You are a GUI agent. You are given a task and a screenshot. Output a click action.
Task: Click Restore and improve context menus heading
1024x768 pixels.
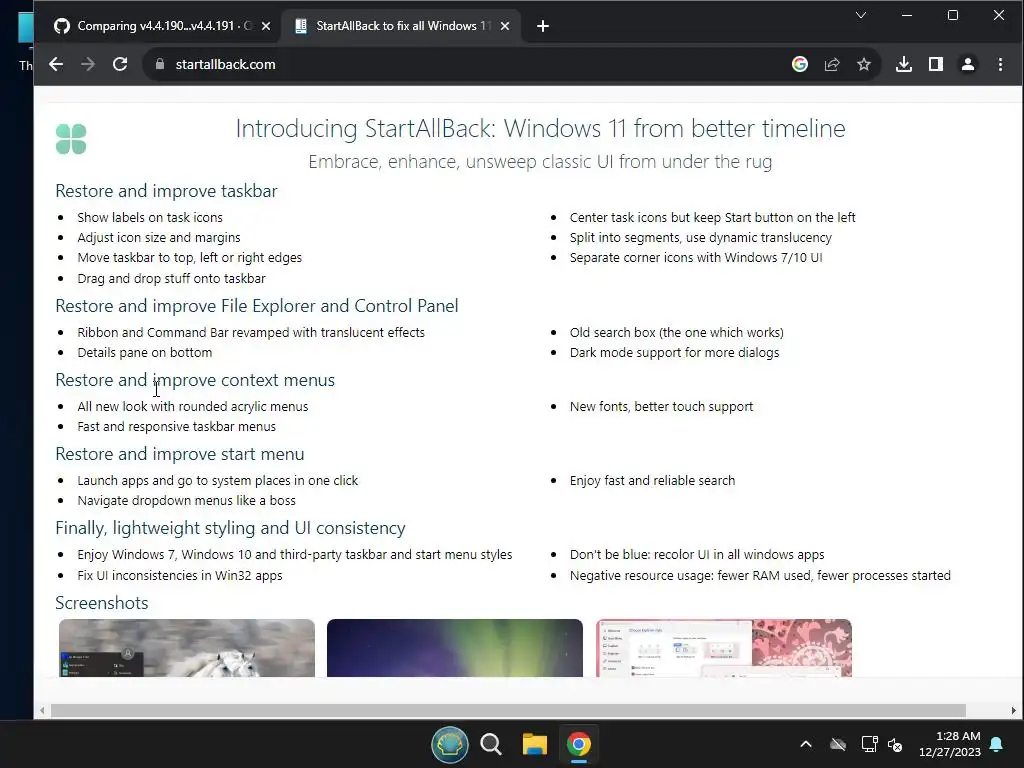pyautogui.click(x=195, y=380)
